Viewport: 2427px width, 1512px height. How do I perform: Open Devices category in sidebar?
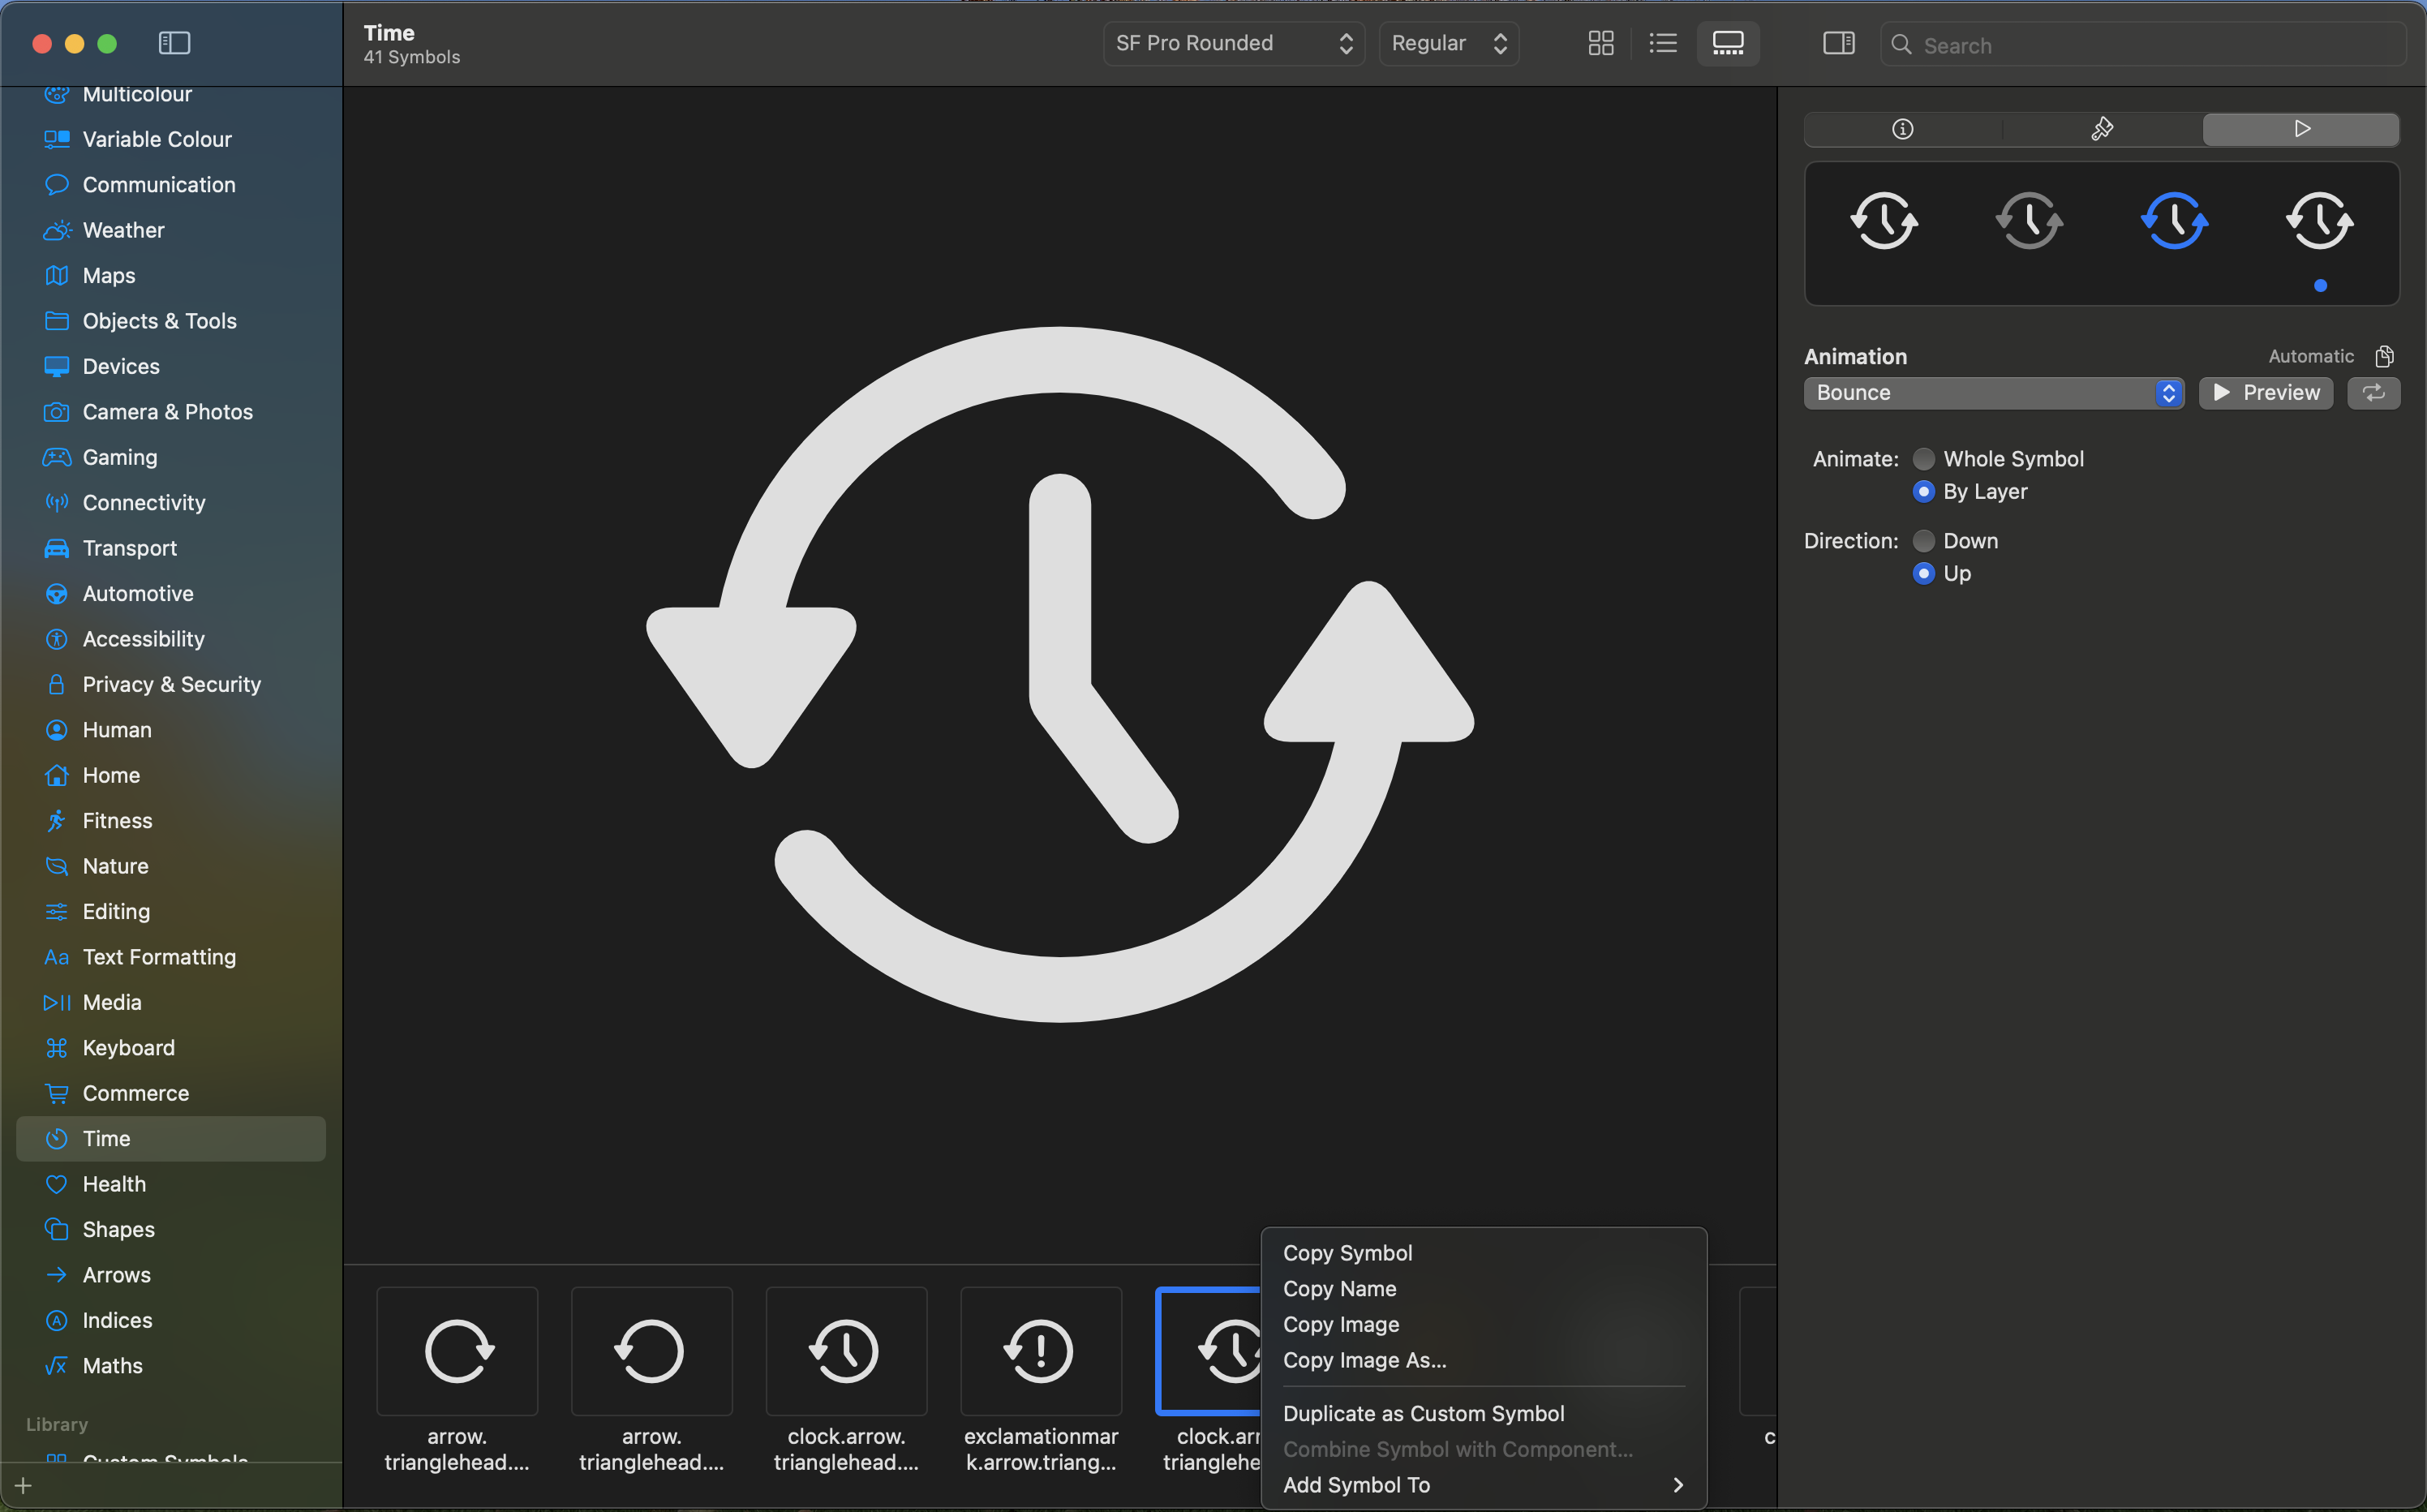click(171, 366)
